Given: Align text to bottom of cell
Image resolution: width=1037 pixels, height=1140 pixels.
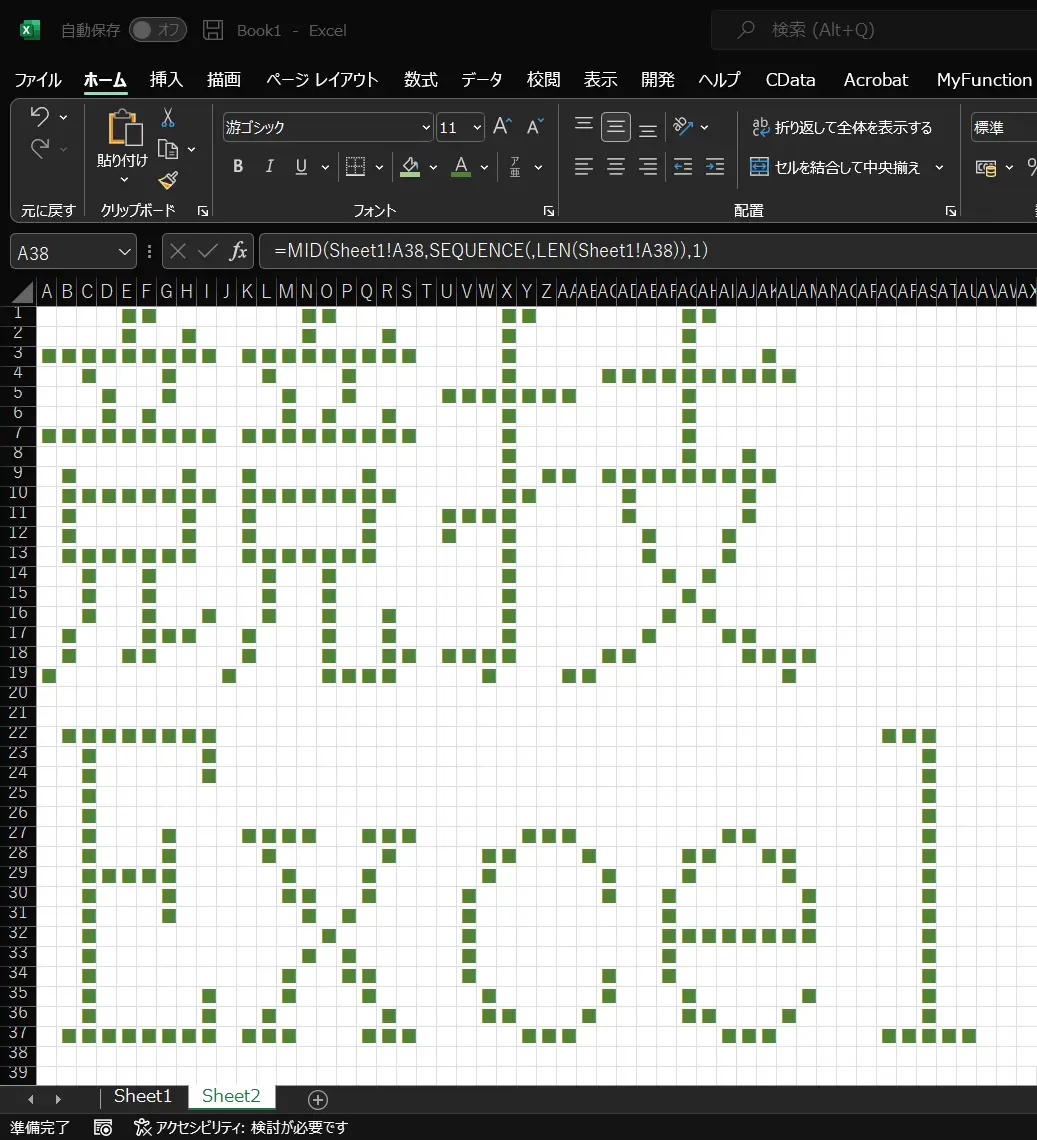Looking at the screenshot, I should (647, 129).
